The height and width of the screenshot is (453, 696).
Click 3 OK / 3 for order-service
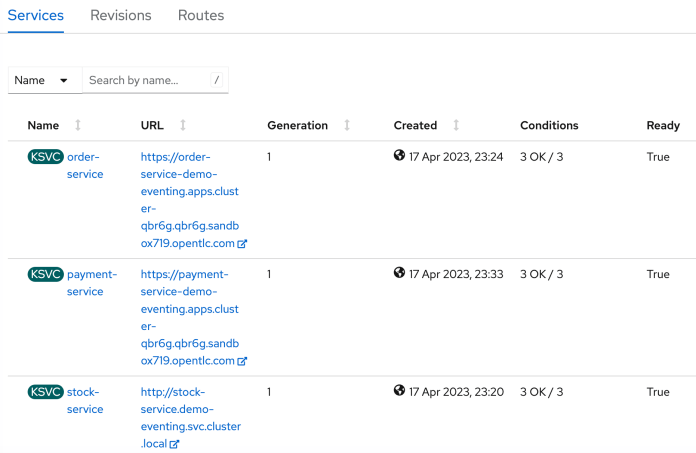pyautogui.click(x=542, y=157)
